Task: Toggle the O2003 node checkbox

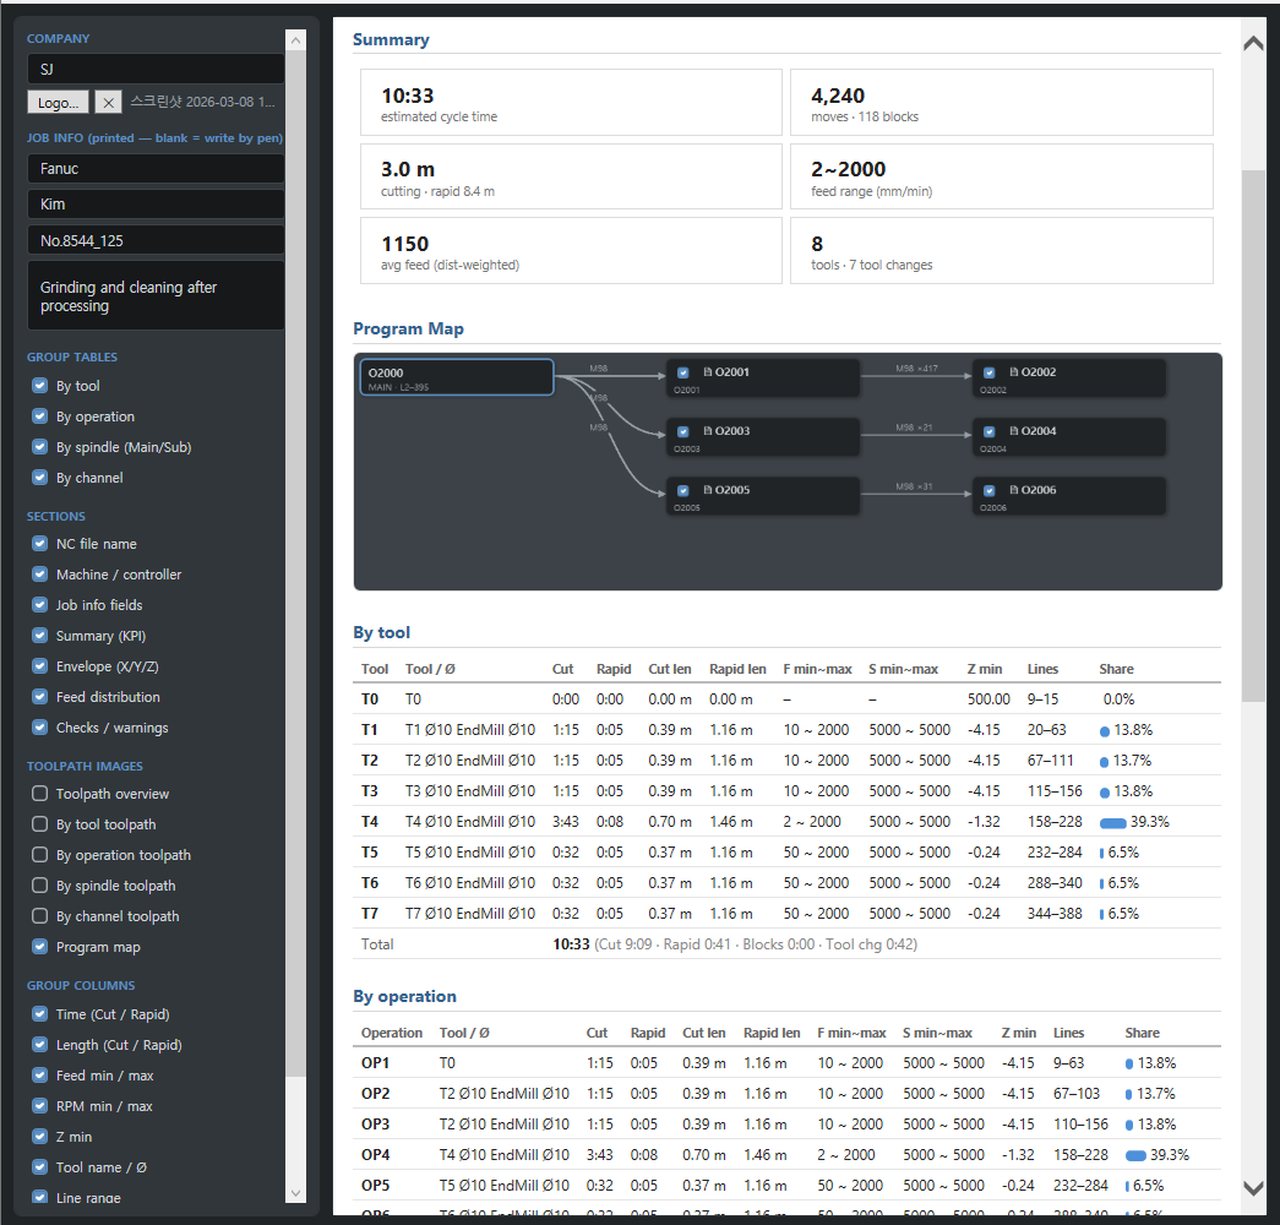Action: (x=683, y=431)
